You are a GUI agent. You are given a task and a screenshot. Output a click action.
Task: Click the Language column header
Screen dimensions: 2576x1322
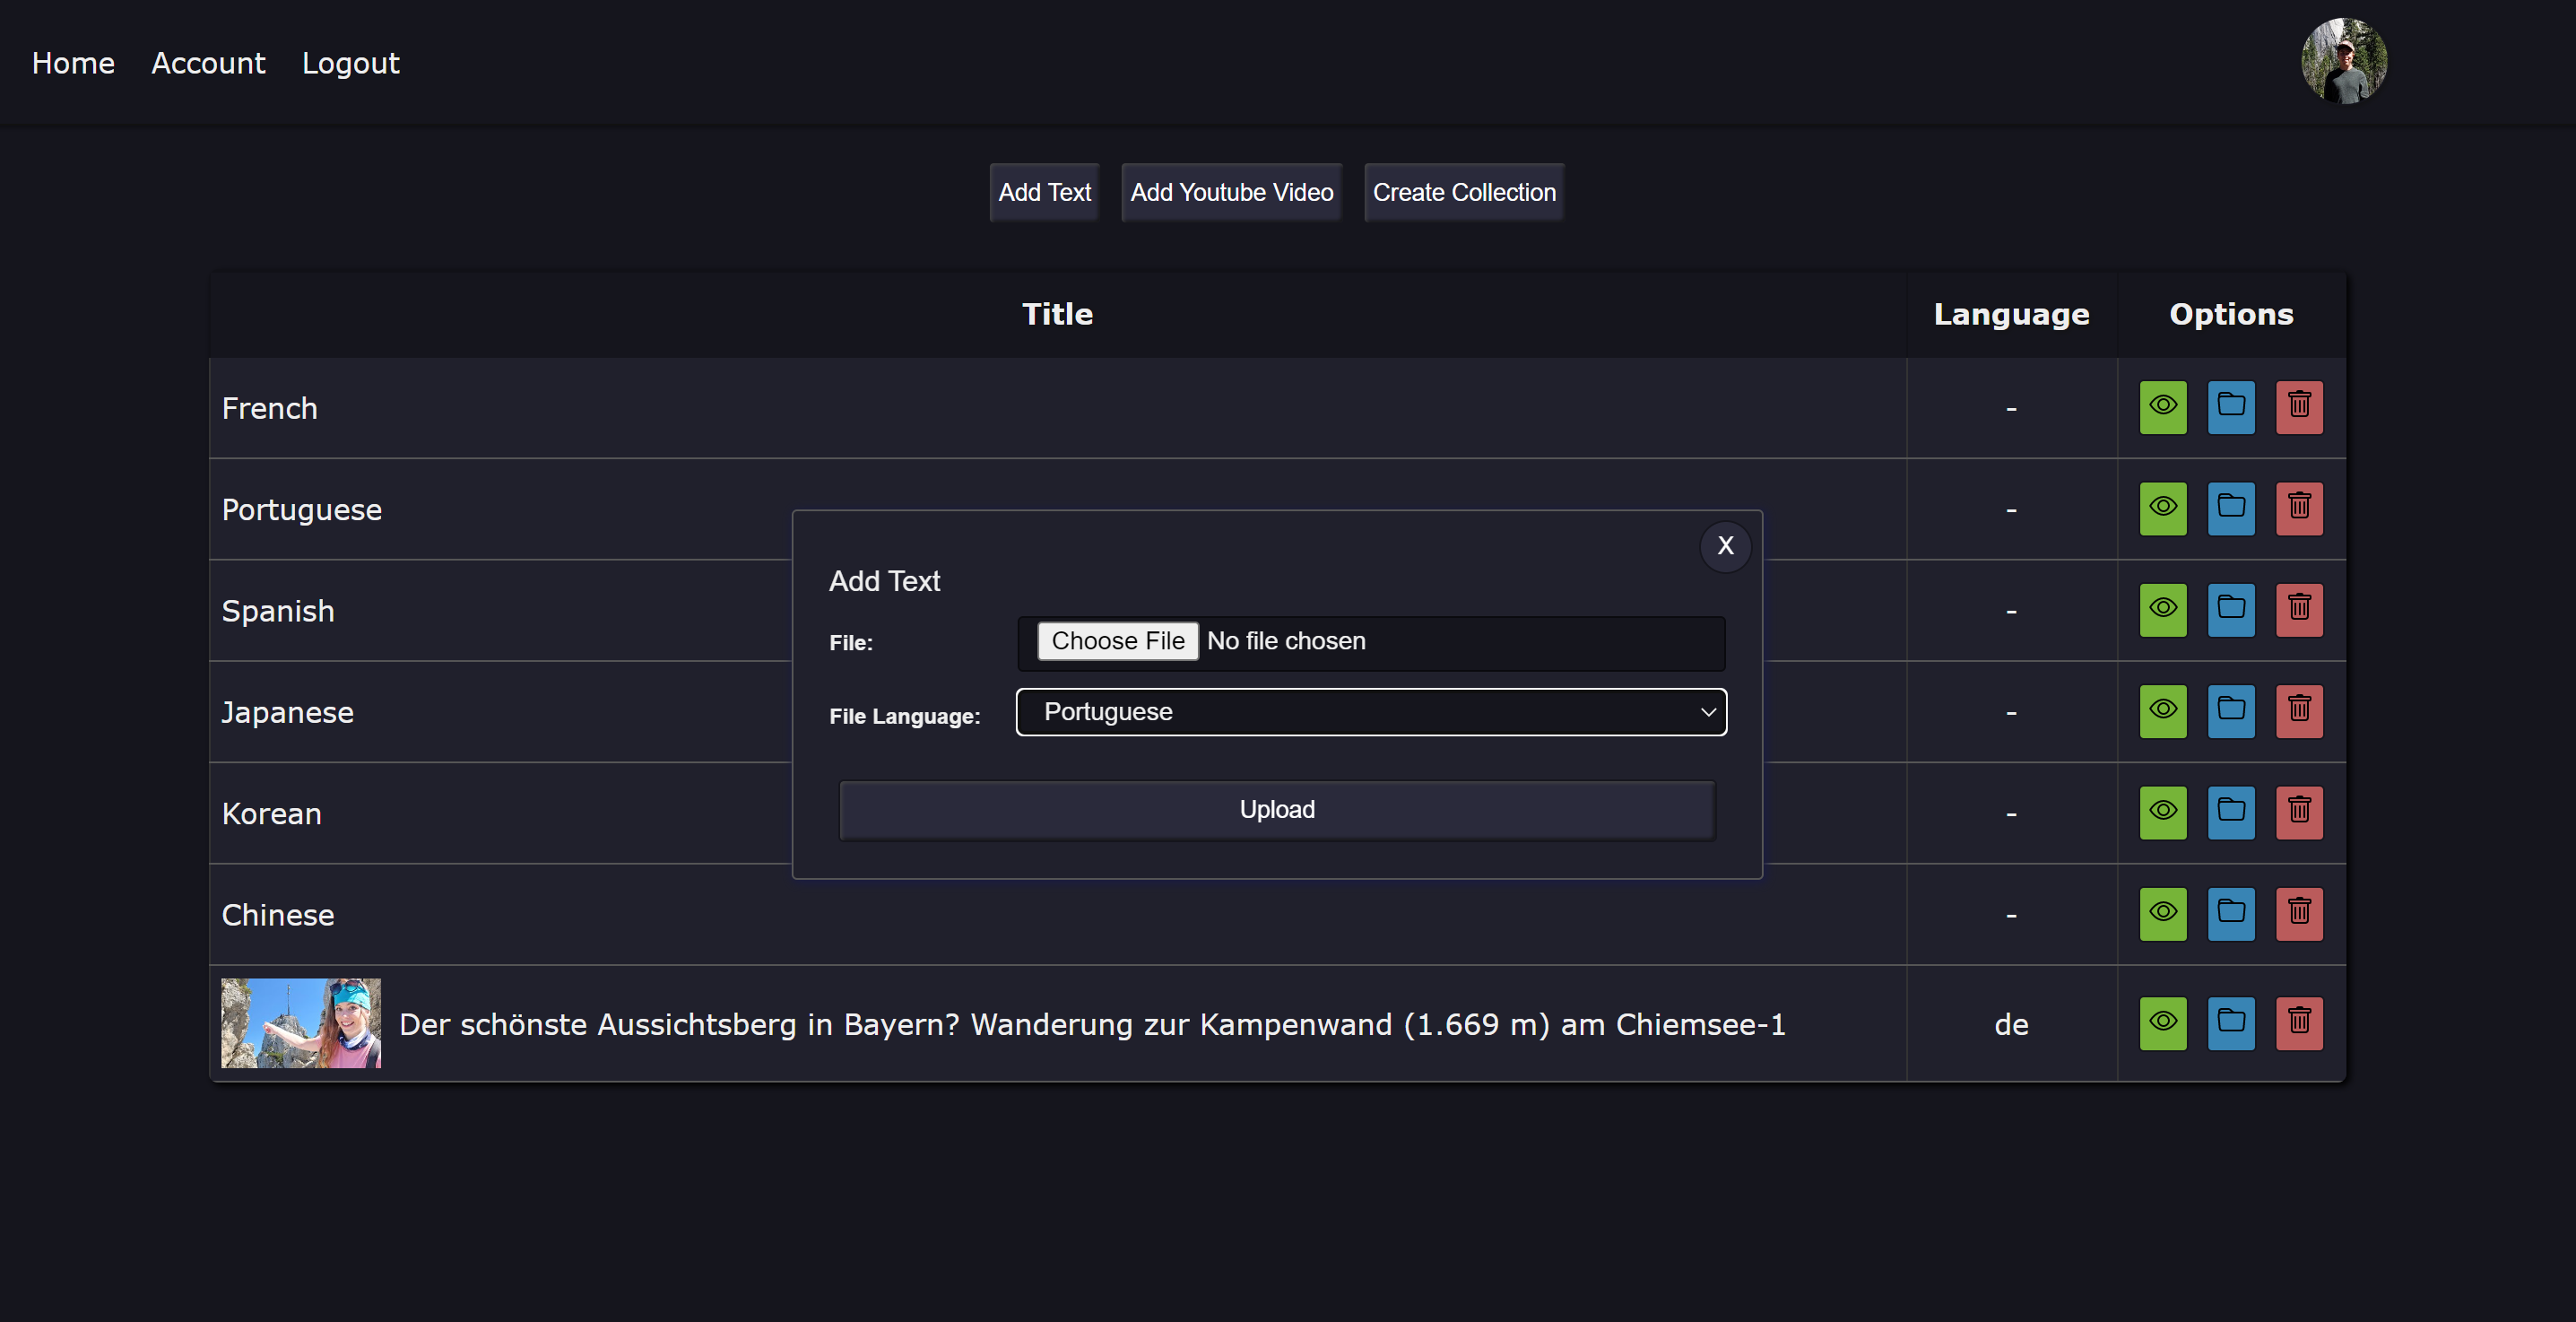point(2011,314)
